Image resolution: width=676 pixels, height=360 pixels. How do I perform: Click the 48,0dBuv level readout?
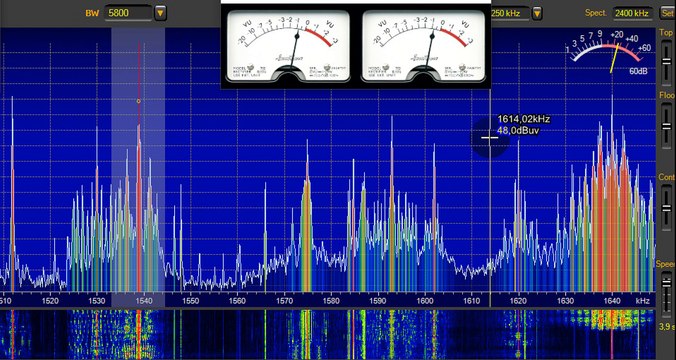click(x=518, y=130)
